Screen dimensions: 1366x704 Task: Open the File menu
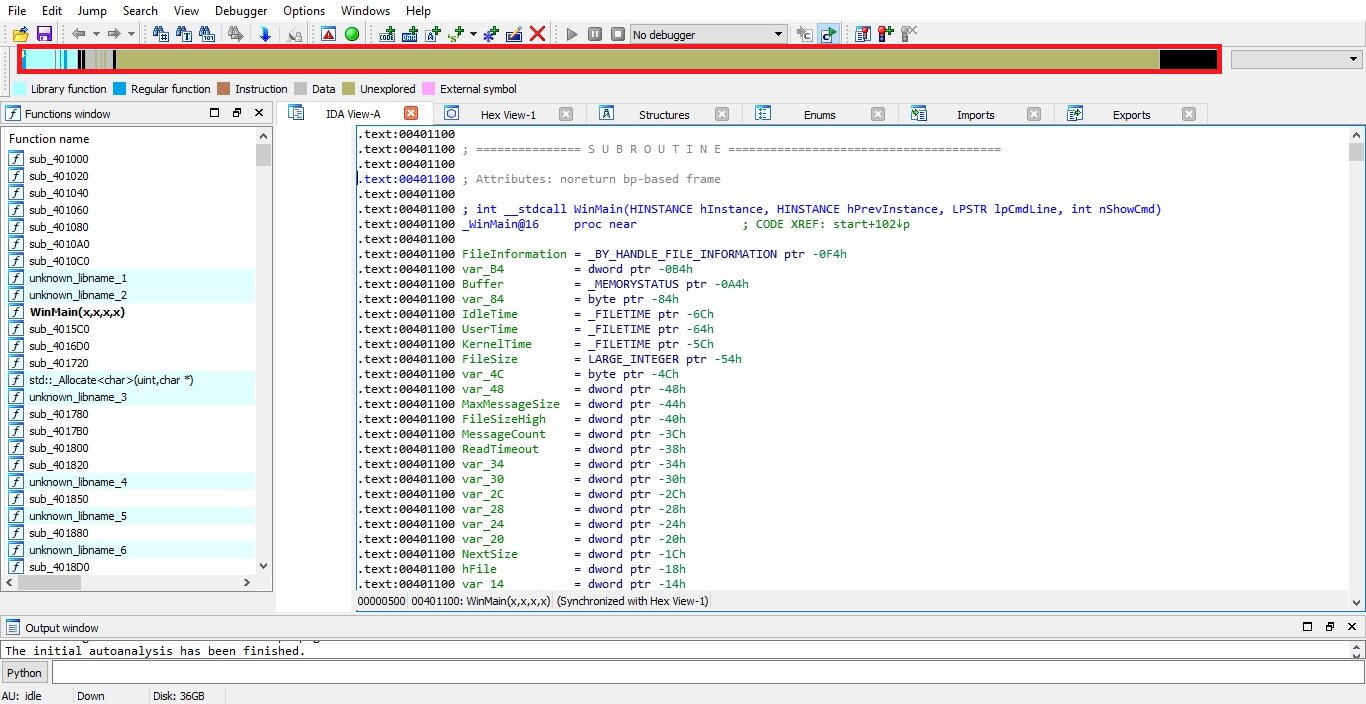tap(17, 11)
